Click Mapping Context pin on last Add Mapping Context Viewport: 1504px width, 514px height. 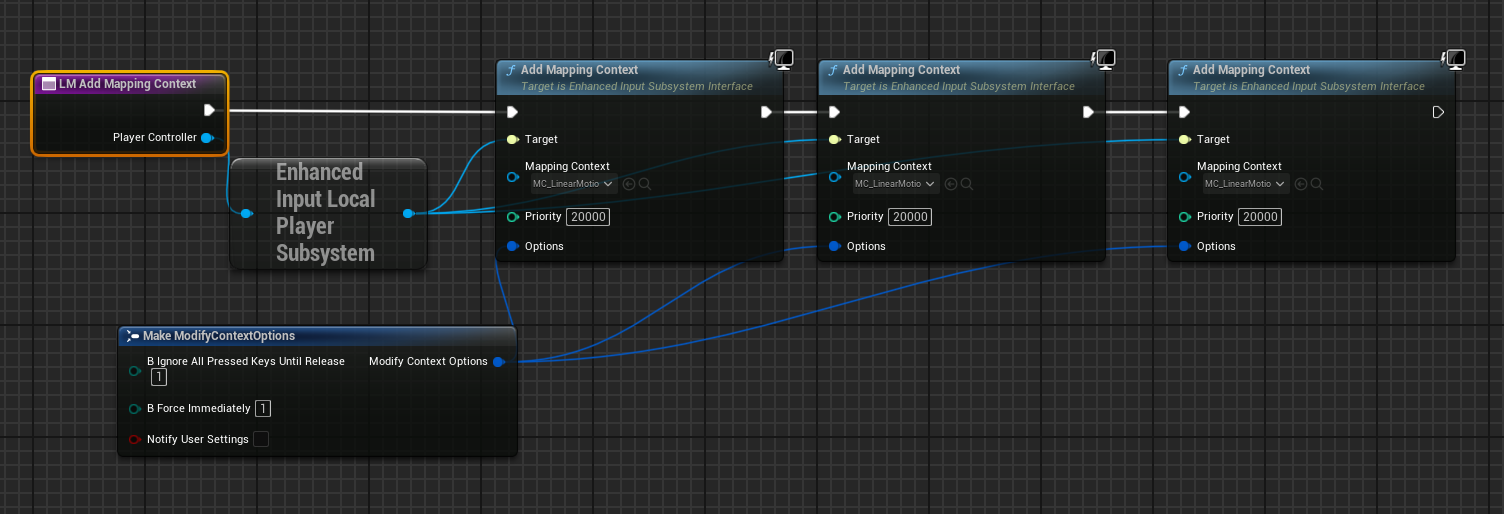pos(1185,176)
